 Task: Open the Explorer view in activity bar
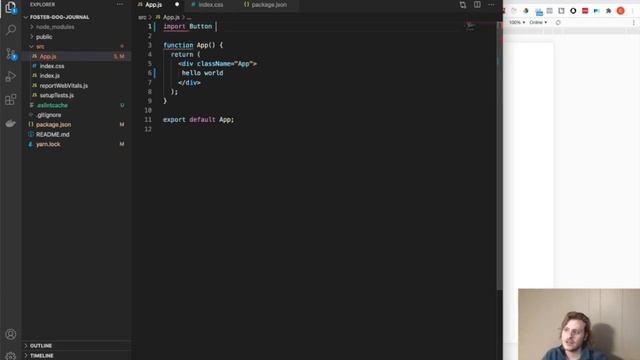coord(11,8)
